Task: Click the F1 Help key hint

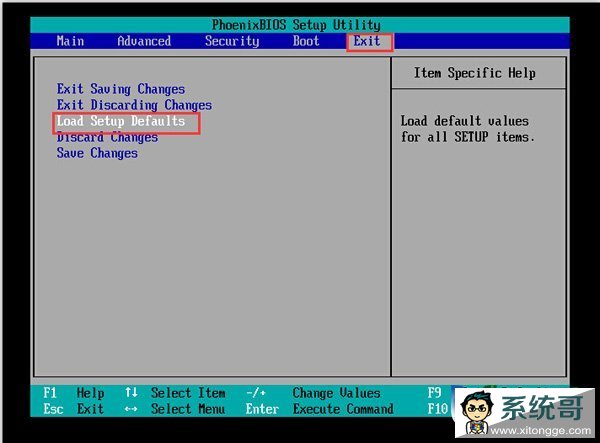Action: tap(73, 393)
